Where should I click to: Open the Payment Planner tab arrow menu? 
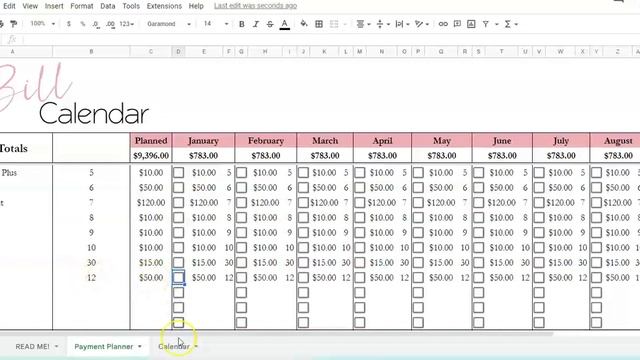[140, 347]
